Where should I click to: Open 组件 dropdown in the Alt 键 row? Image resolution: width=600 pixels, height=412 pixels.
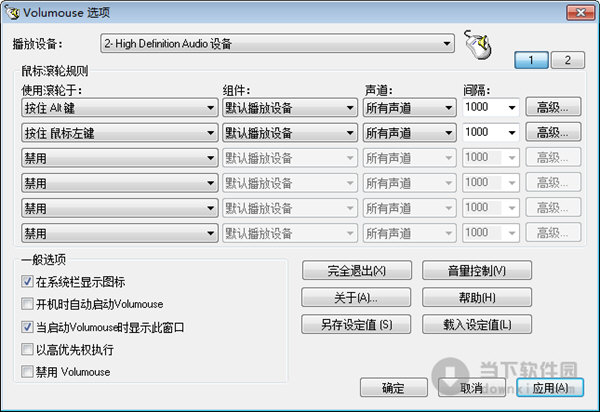pyautogui.click(x=290, y=107)
